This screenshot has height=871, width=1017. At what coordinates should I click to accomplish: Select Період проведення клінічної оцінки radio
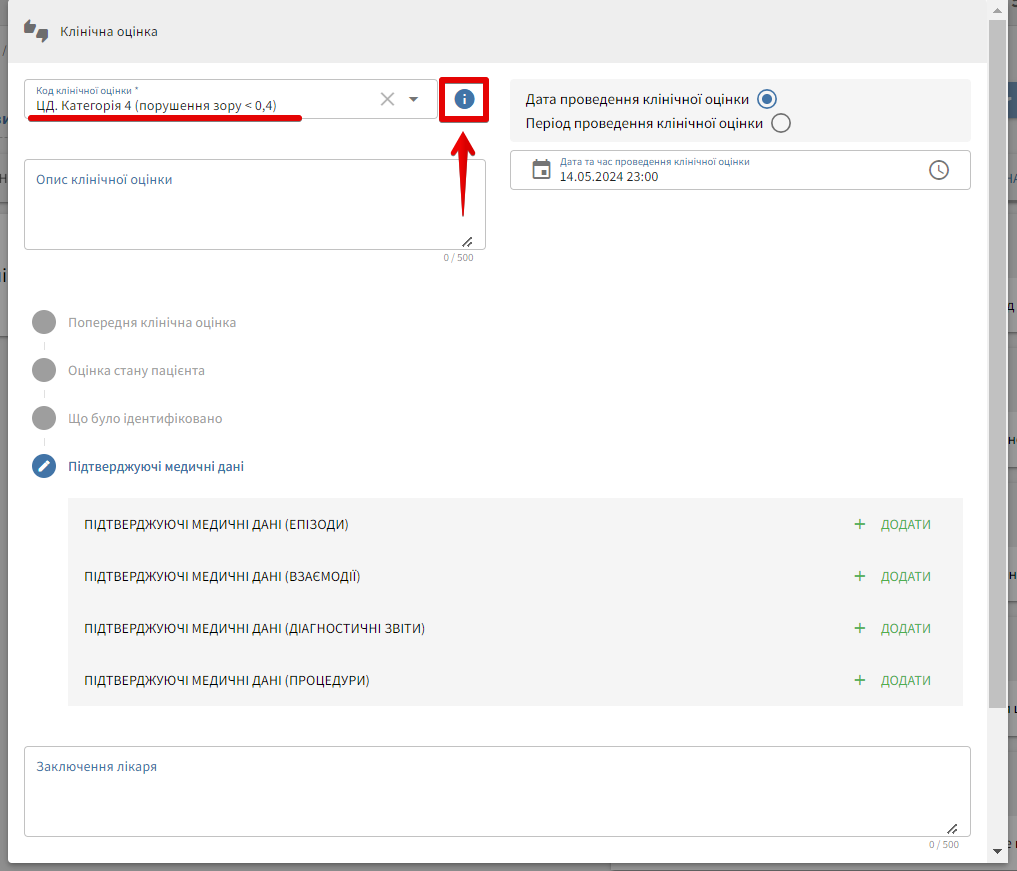click(781, 123)
